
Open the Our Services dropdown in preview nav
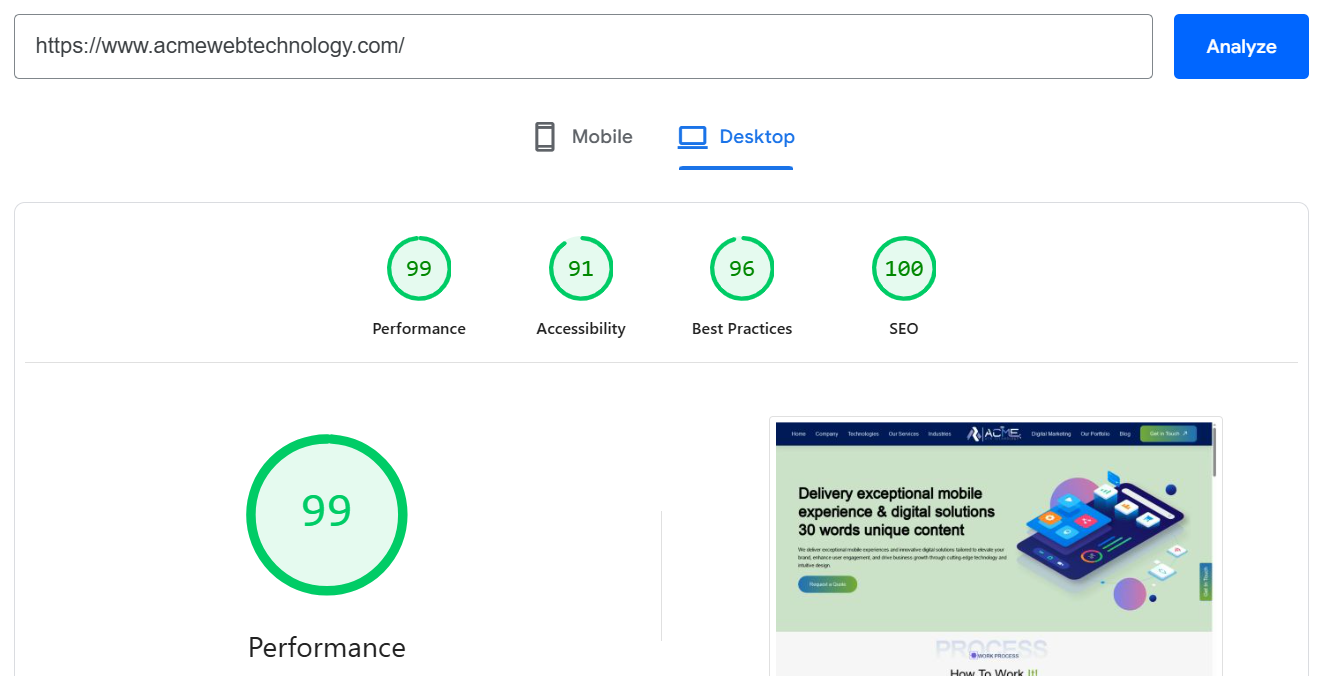pos(903,434)
